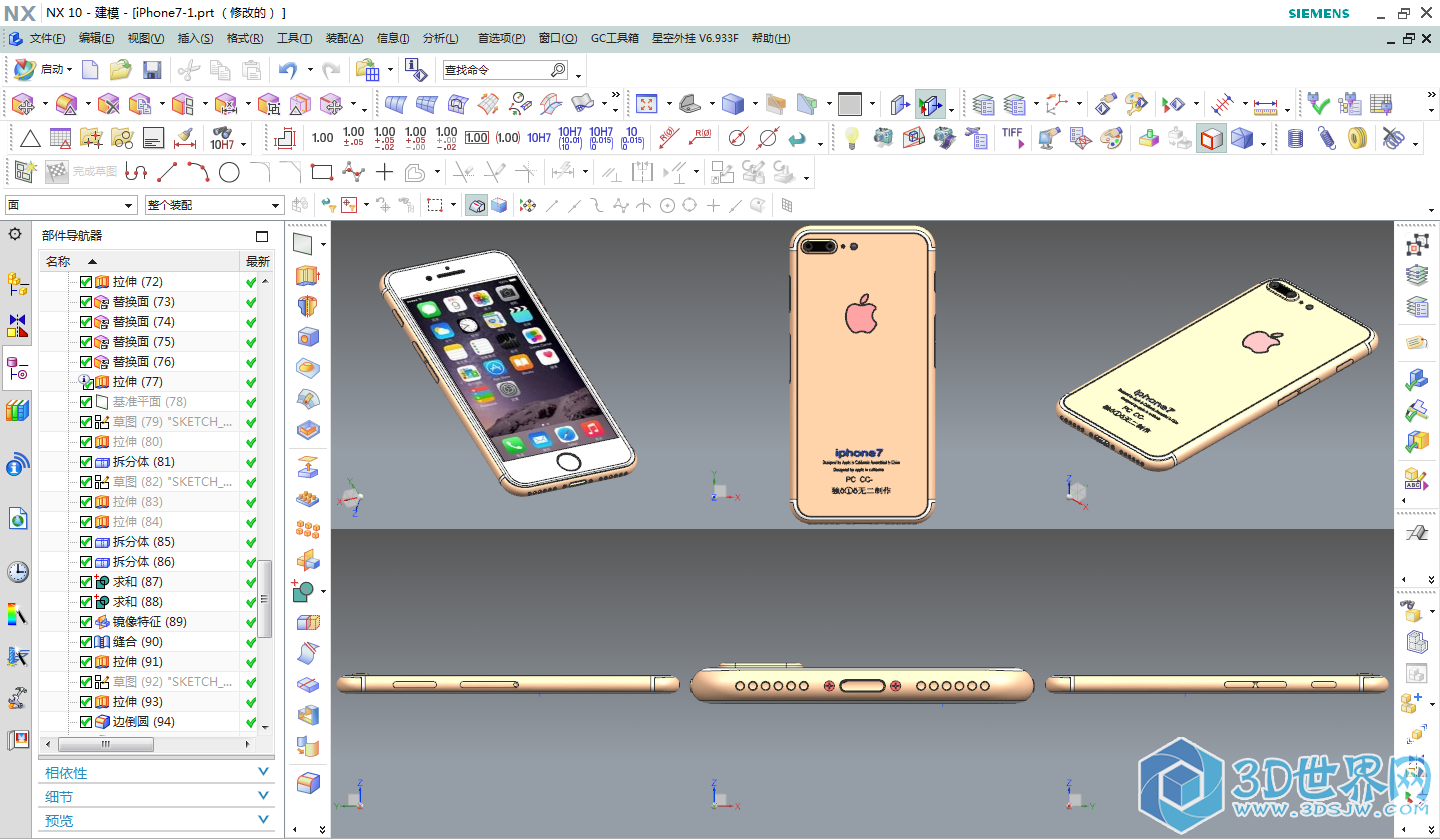This screenshot has height=840, width=1440.
Task: Click the light bulb icon in the toolbar
Action: pos(851,138)
